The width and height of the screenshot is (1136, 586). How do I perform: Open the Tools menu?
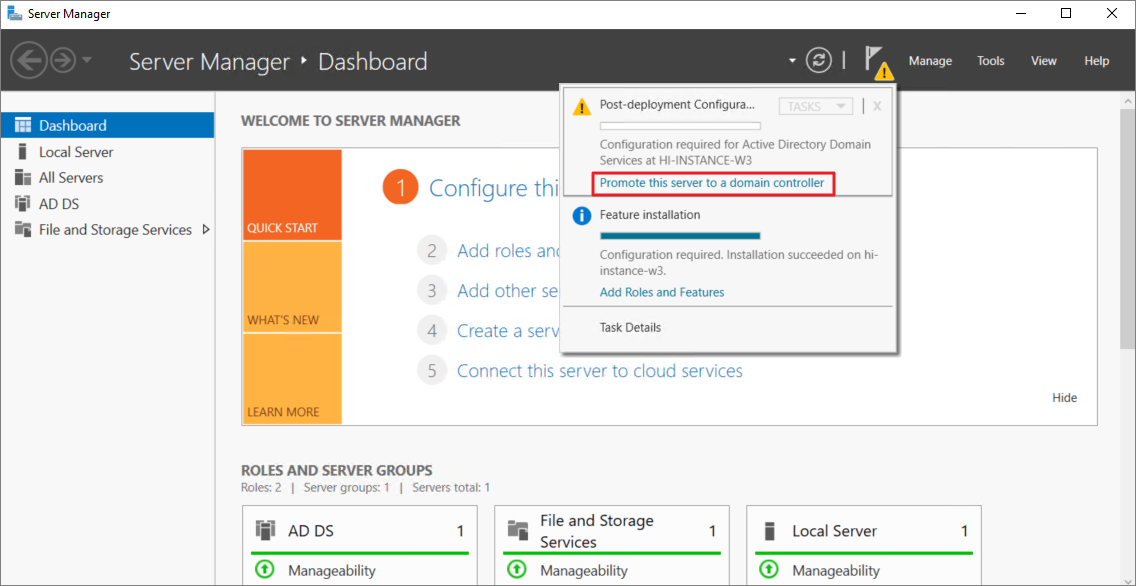click(990, 61)
